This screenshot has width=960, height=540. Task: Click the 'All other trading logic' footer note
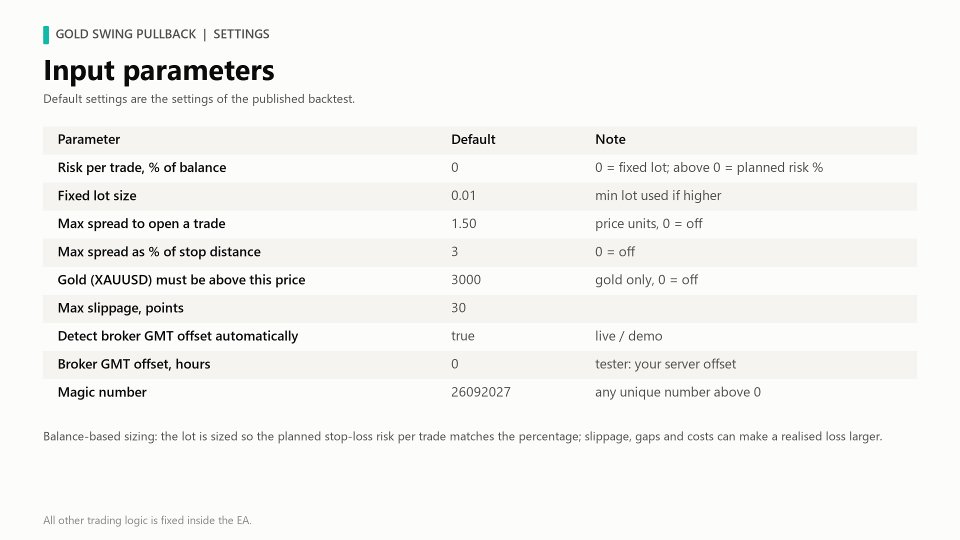click(x=147, y=520)
